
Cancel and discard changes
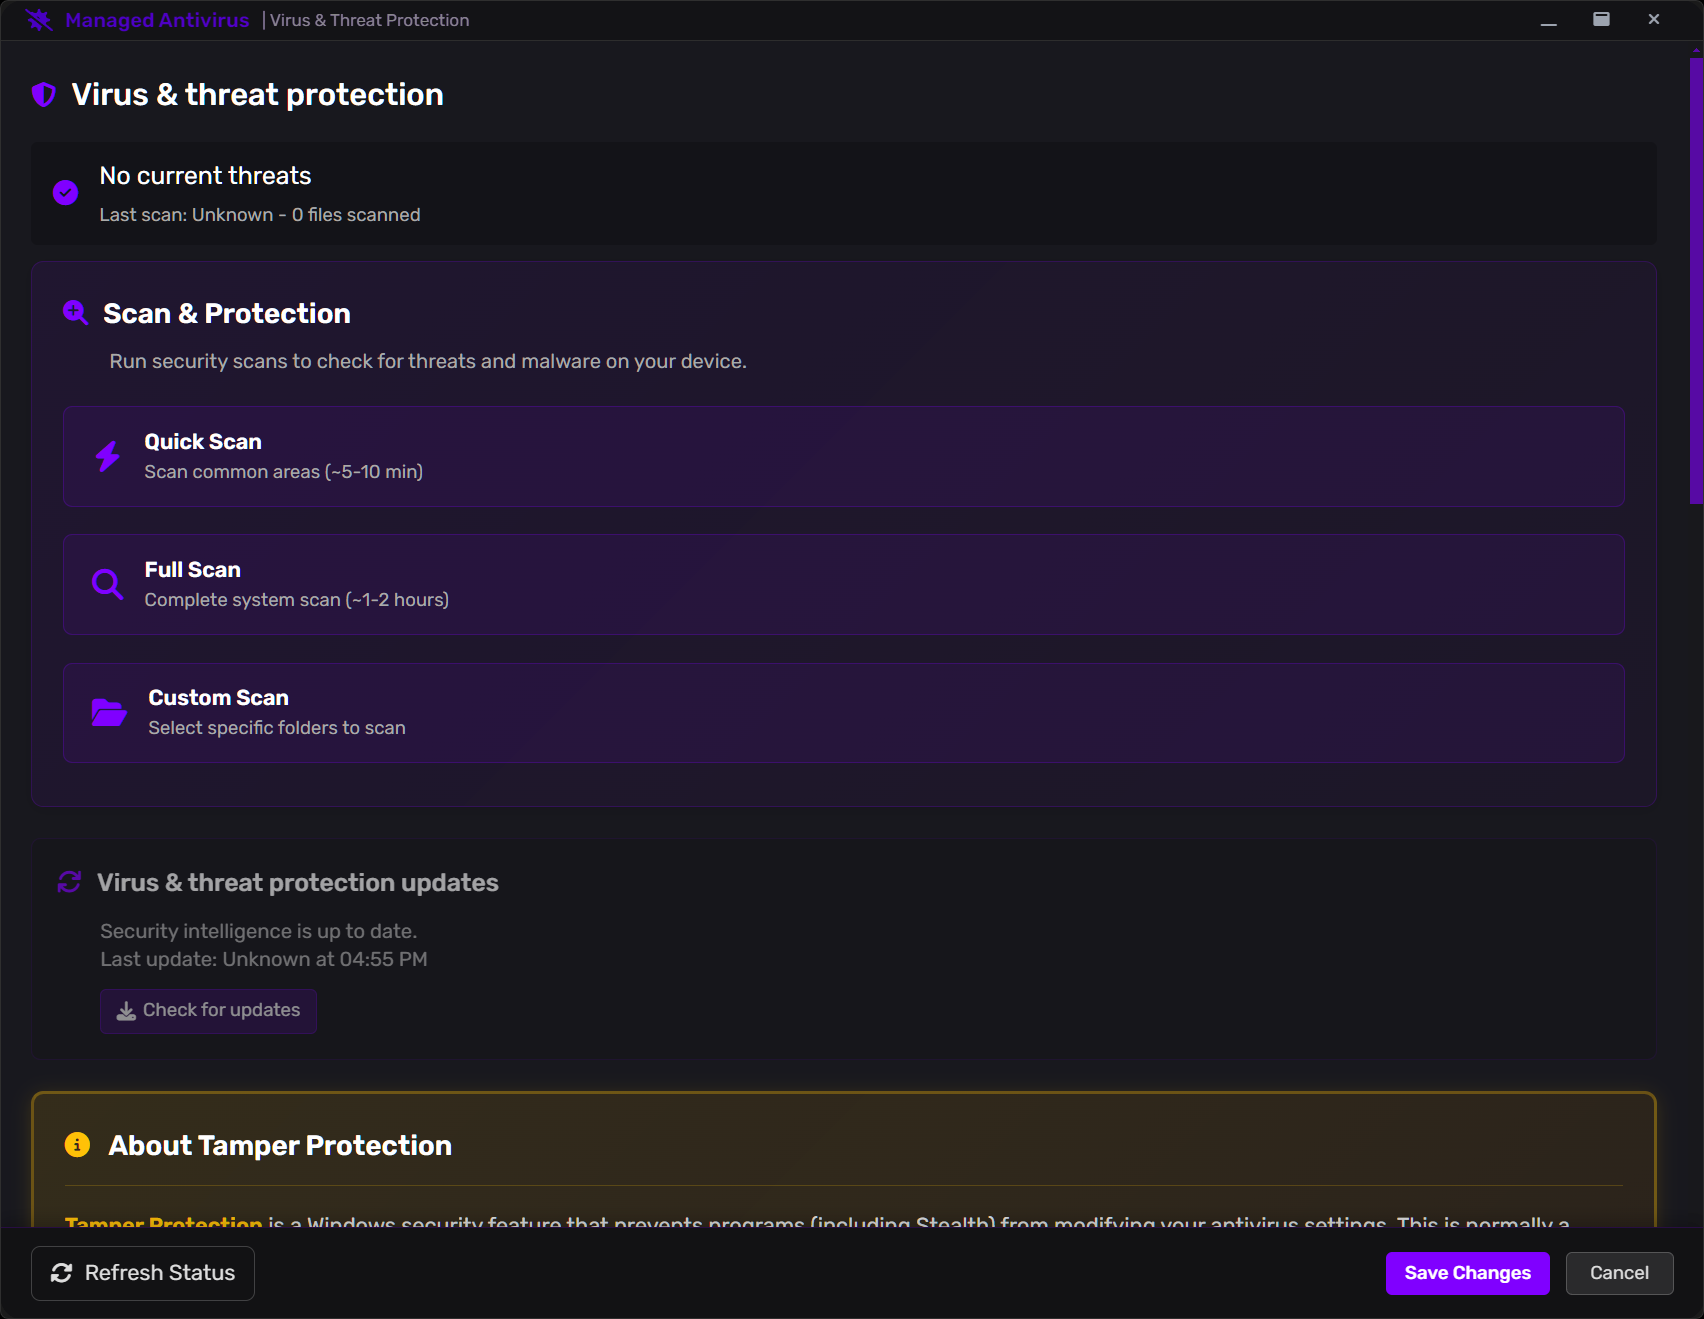click(x=1619, y=1273)
